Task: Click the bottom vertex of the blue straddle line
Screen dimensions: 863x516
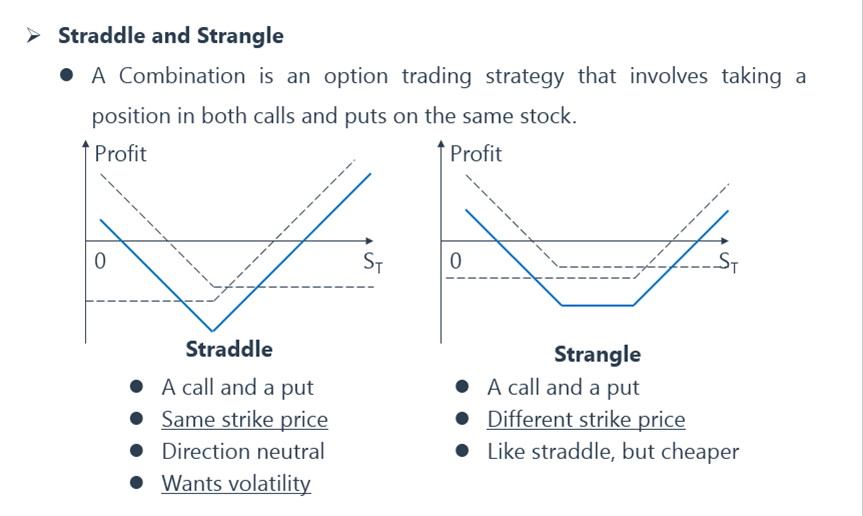Action: (212, 330)
